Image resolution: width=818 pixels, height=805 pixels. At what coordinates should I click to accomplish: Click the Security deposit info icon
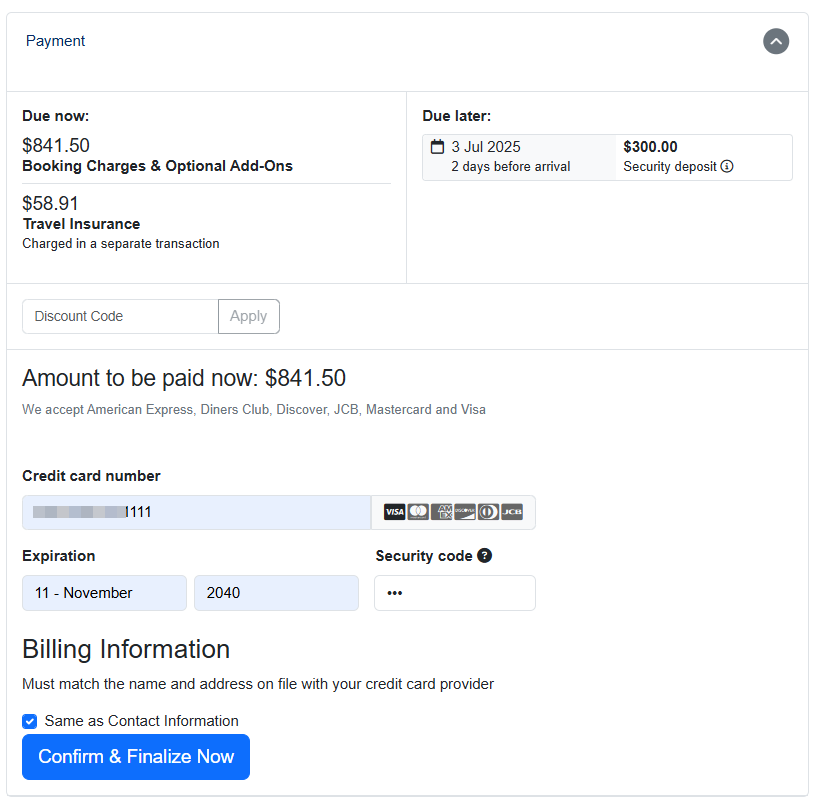coord(727,166)
